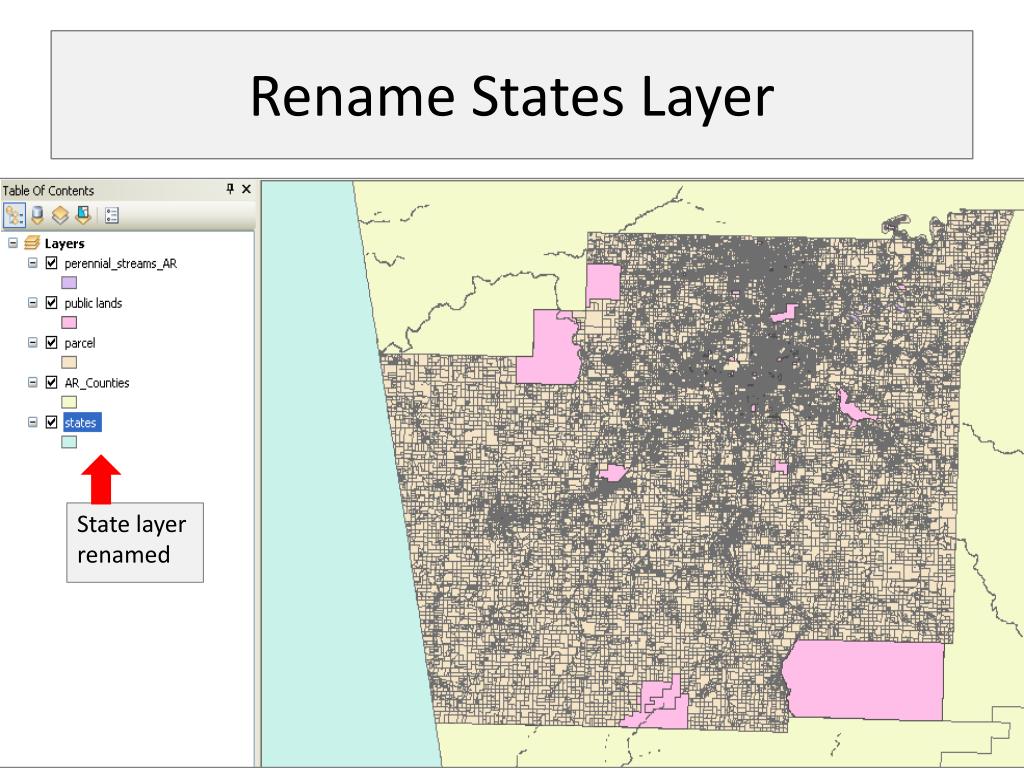The image size is (1024, 768).
Task: Click the Layers data frame icon
Action: point(32,243)
